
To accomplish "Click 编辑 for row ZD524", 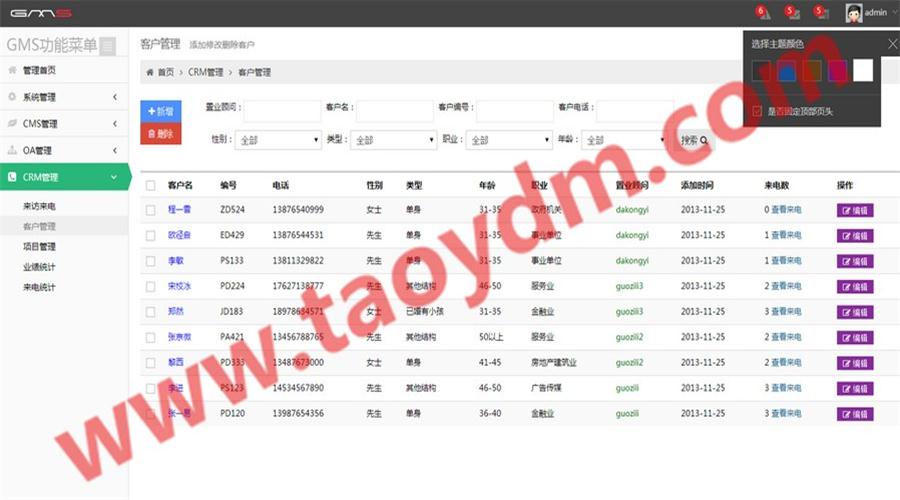I will click(855, 211).
